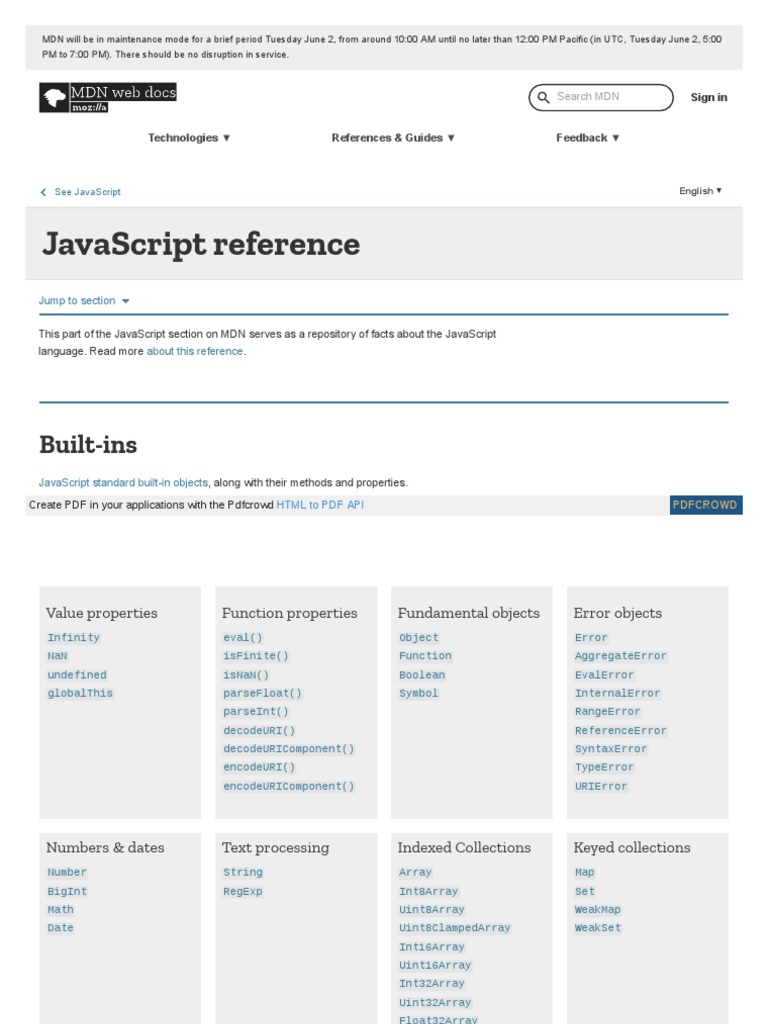Viewport: 768px width, 1024px height.
Task: Expand the Jump to section dropdown
Action: click(84, 300)
